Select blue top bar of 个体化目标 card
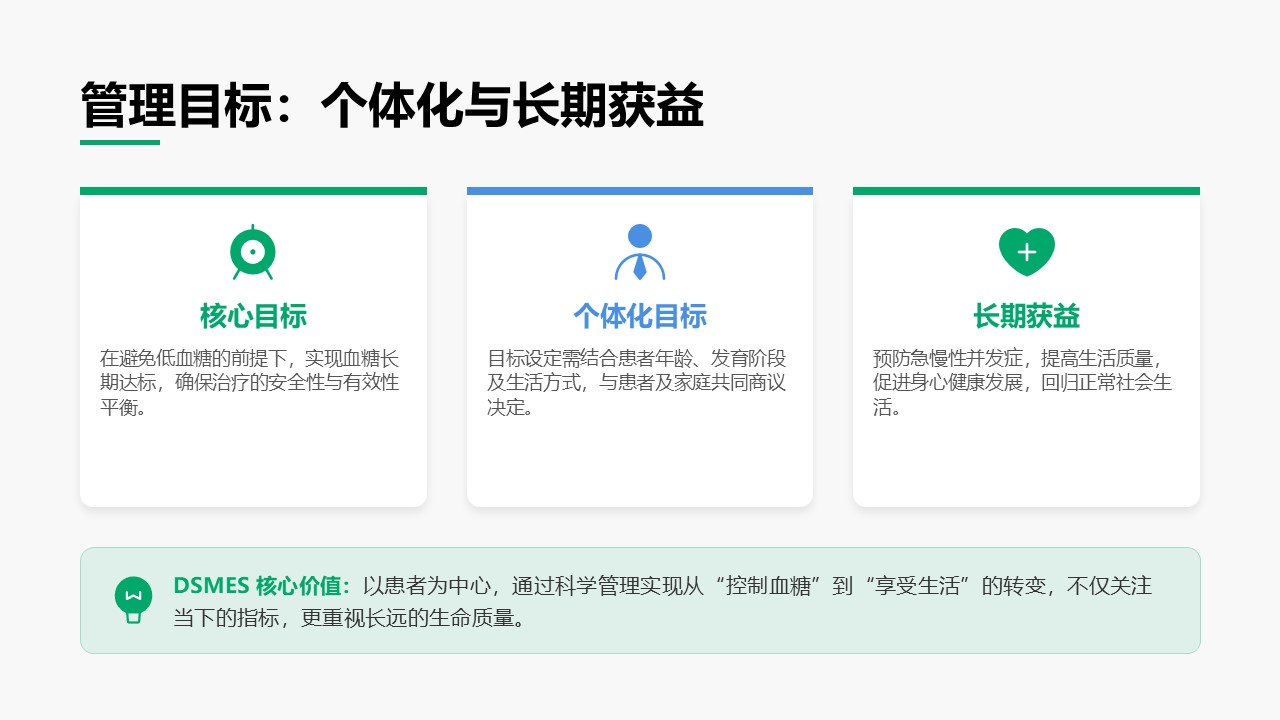Screen dimensions: 1280x720 tap(640, 191)
